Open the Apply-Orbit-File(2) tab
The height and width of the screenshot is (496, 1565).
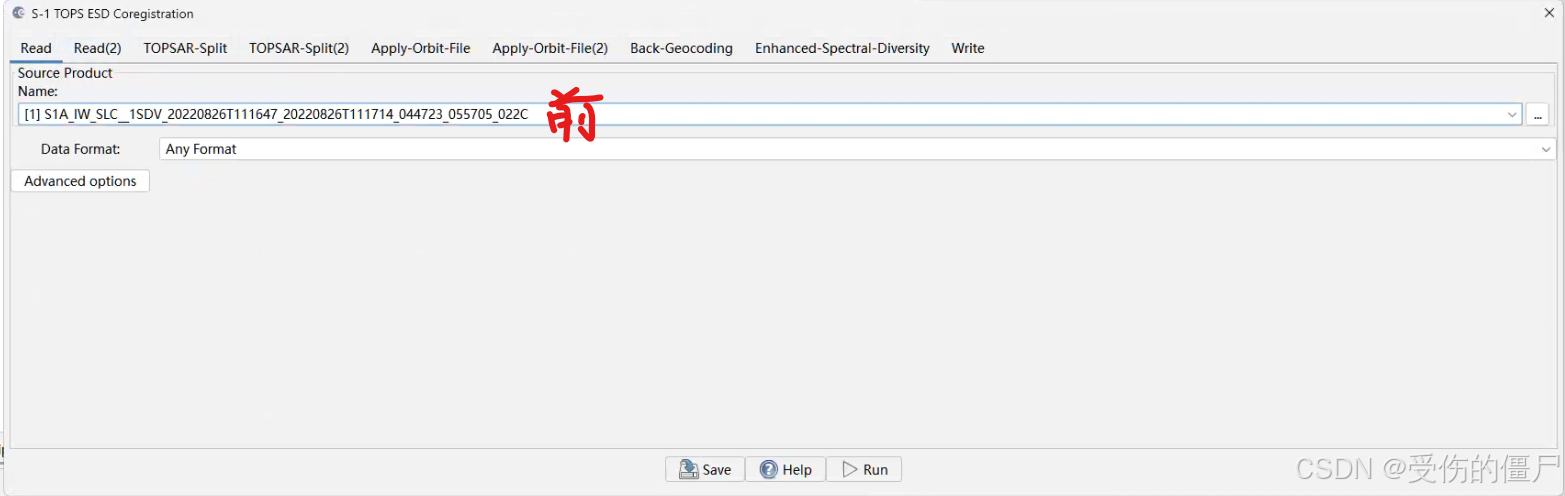[550, 48]
